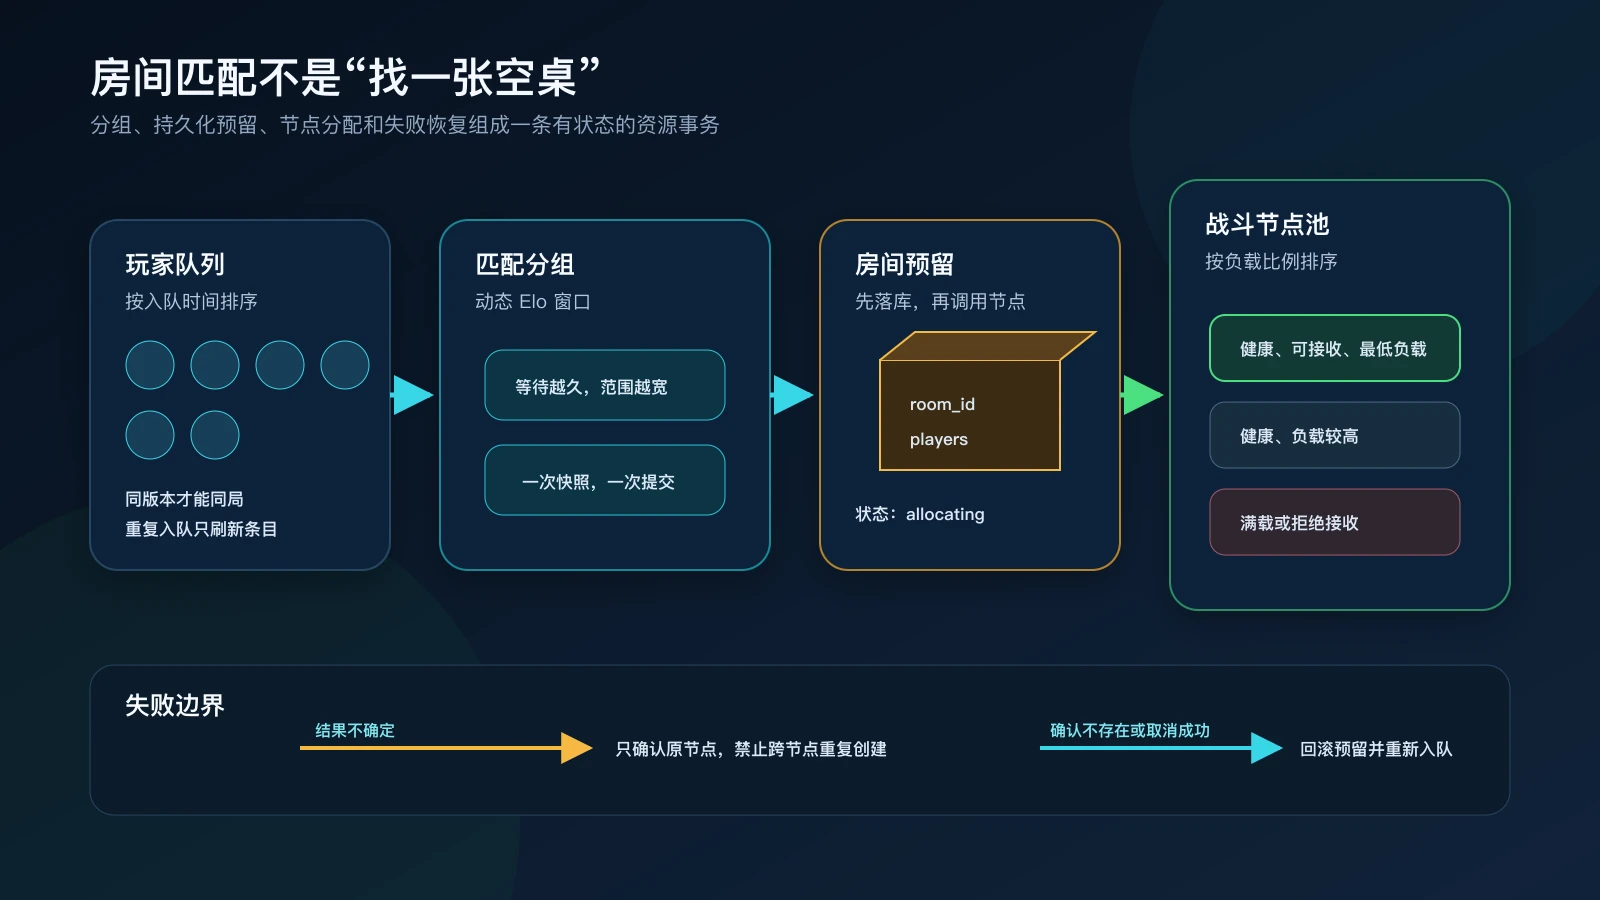Click the title 房间匹配不是"找一张空桌"
The image size is (1600, 900).
(x=345, y=77)
